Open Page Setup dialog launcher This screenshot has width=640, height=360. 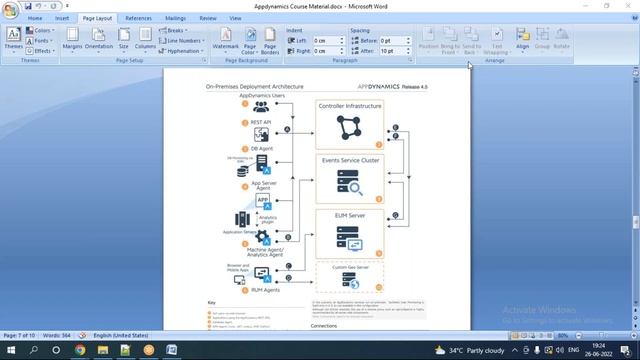coord(204,60)
